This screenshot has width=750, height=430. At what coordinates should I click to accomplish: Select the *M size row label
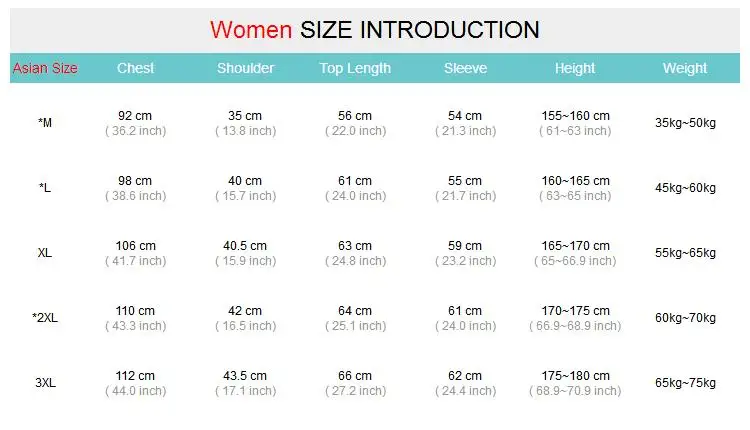tap(45, 123)
